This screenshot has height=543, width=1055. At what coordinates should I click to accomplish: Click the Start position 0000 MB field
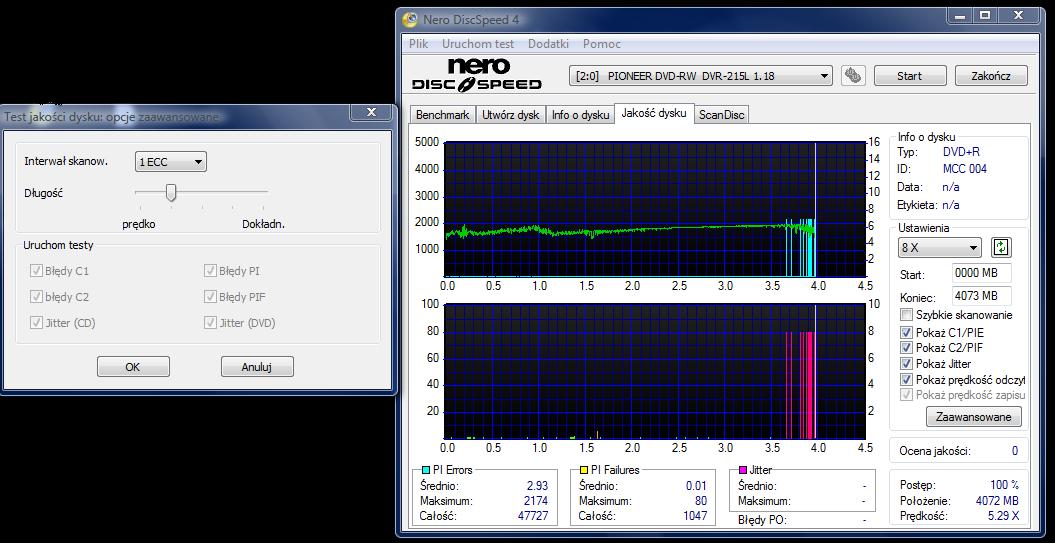point(982,275)
